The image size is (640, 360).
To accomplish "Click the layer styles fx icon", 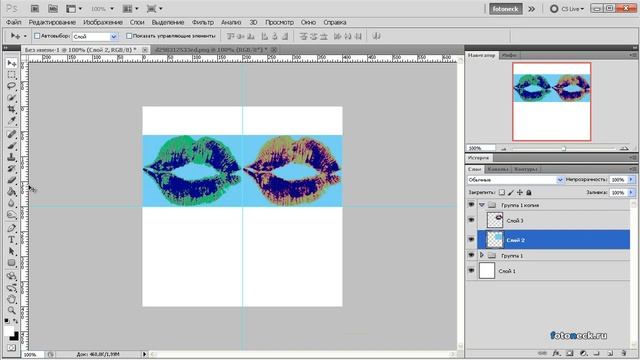I will click(x=556, y=353).
